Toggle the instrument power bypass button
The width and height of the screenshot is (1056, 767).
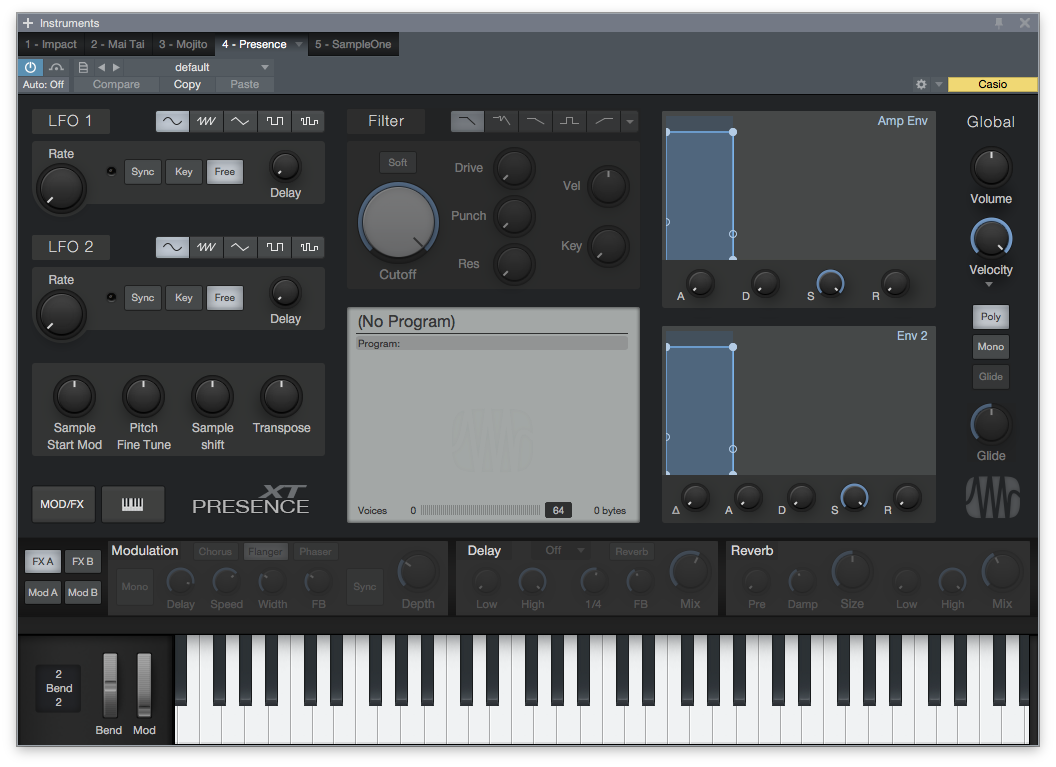(30, 67)
